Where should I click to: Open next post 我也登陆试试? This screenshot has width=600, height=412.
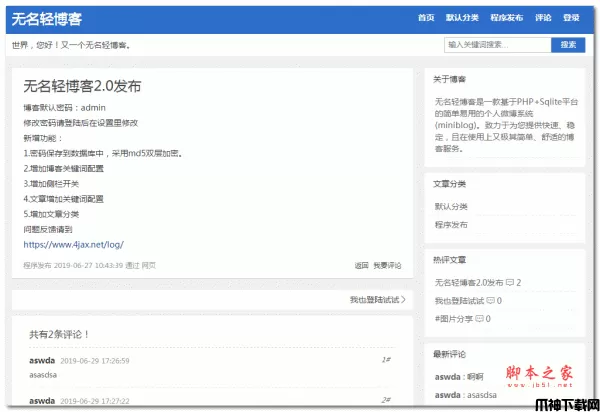[x=375, y=300]
